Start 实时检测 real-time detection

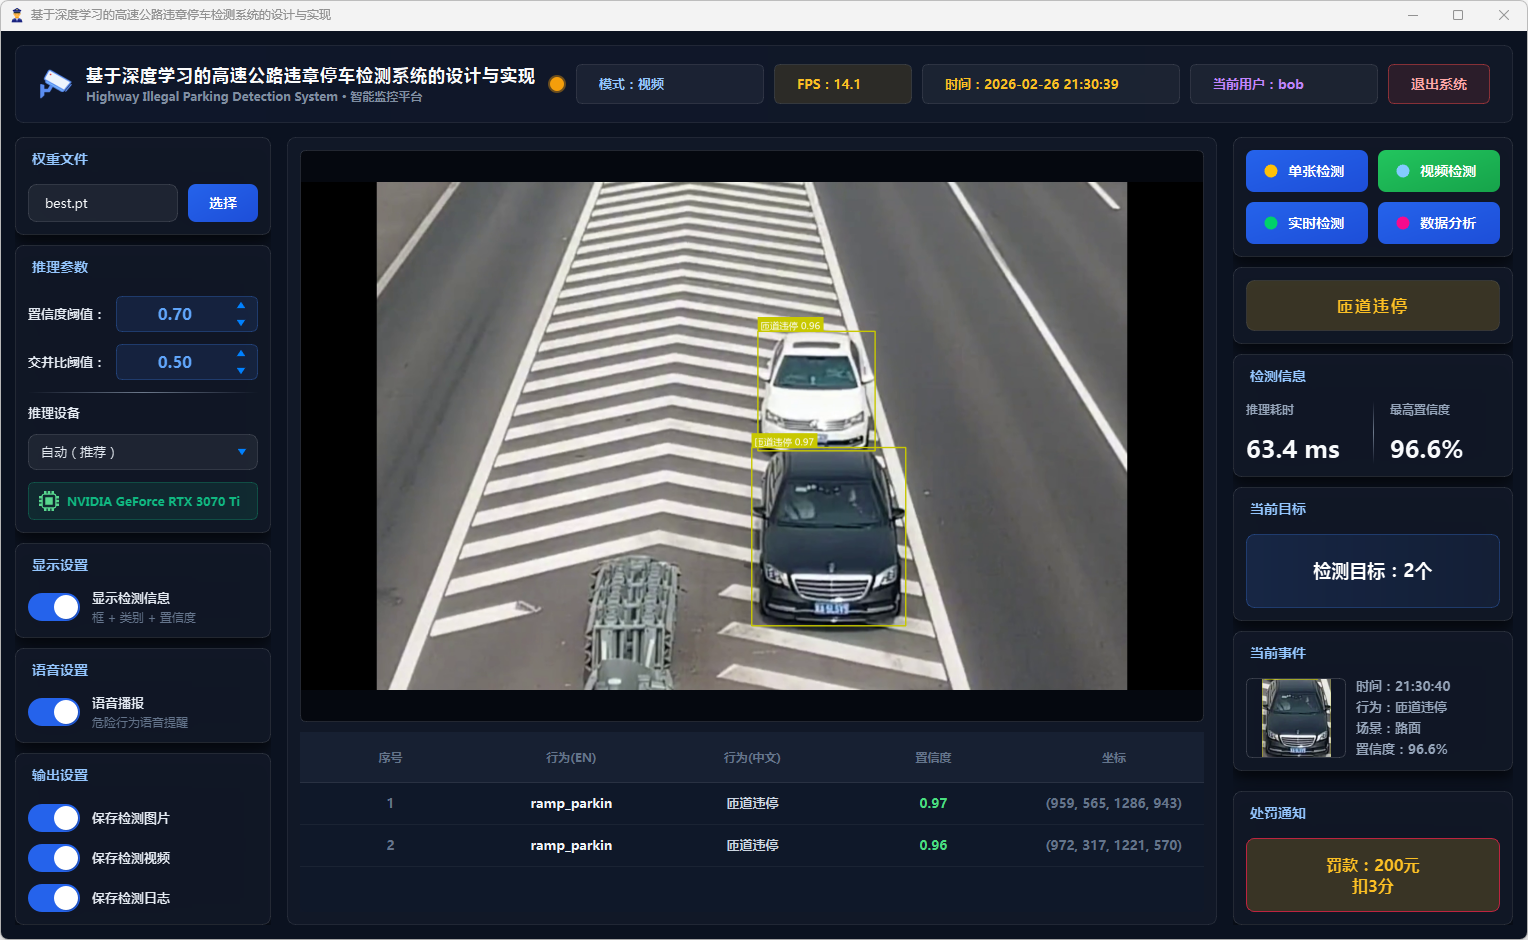(x=1306, y=223)
